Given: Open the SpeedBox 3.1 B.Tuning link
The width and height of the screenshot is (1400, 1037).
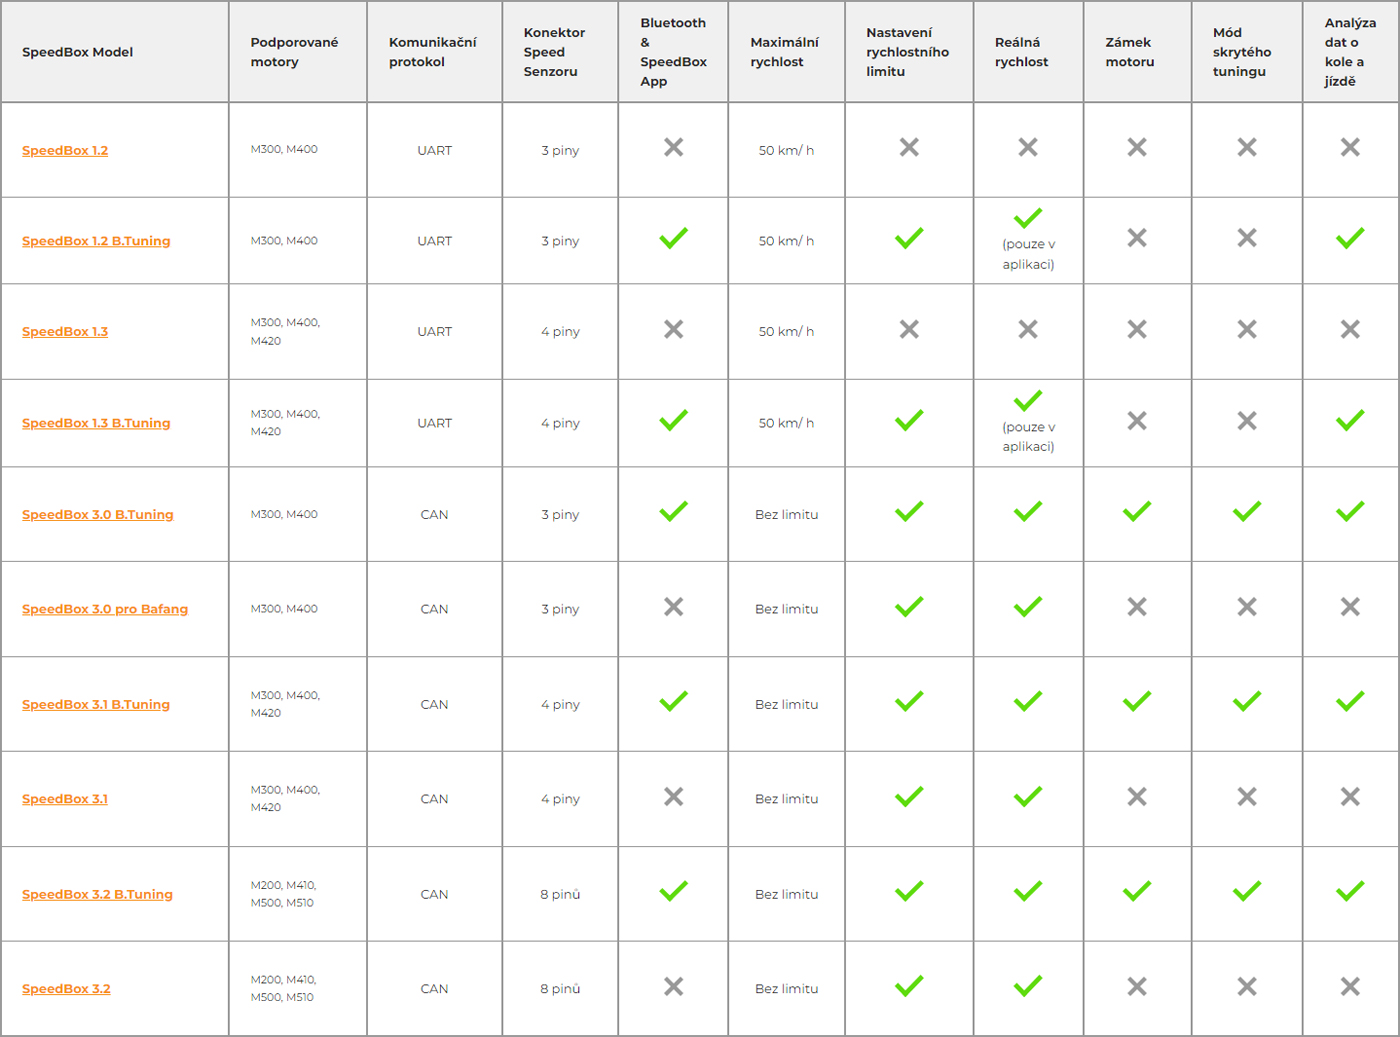Looking at the screenshot, I should (x=96, y=704).
